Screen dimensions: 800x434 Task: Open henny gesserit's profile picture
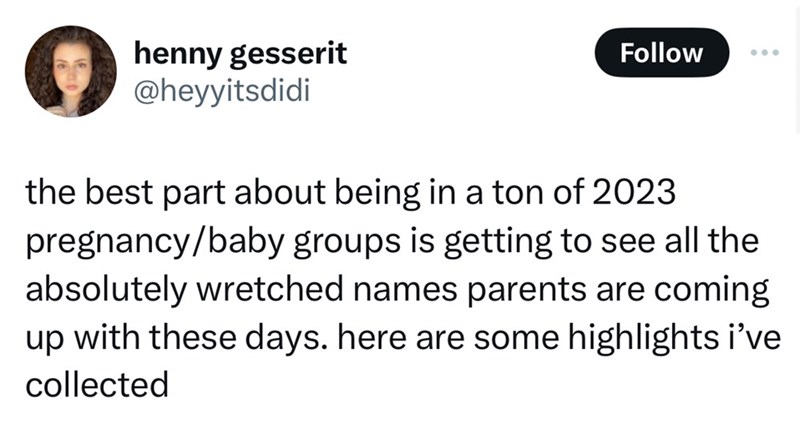[x=71, y=71]
